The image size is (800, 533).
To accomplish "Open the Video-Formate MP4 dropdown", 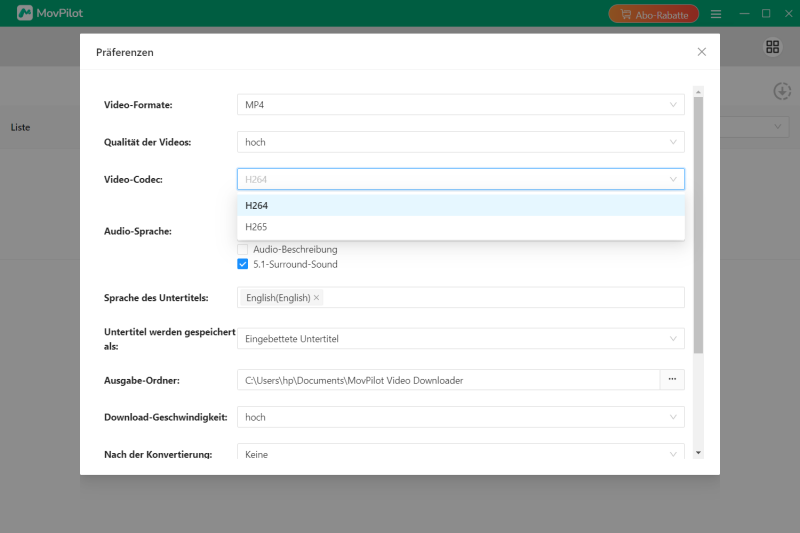I will click(461, 105).
